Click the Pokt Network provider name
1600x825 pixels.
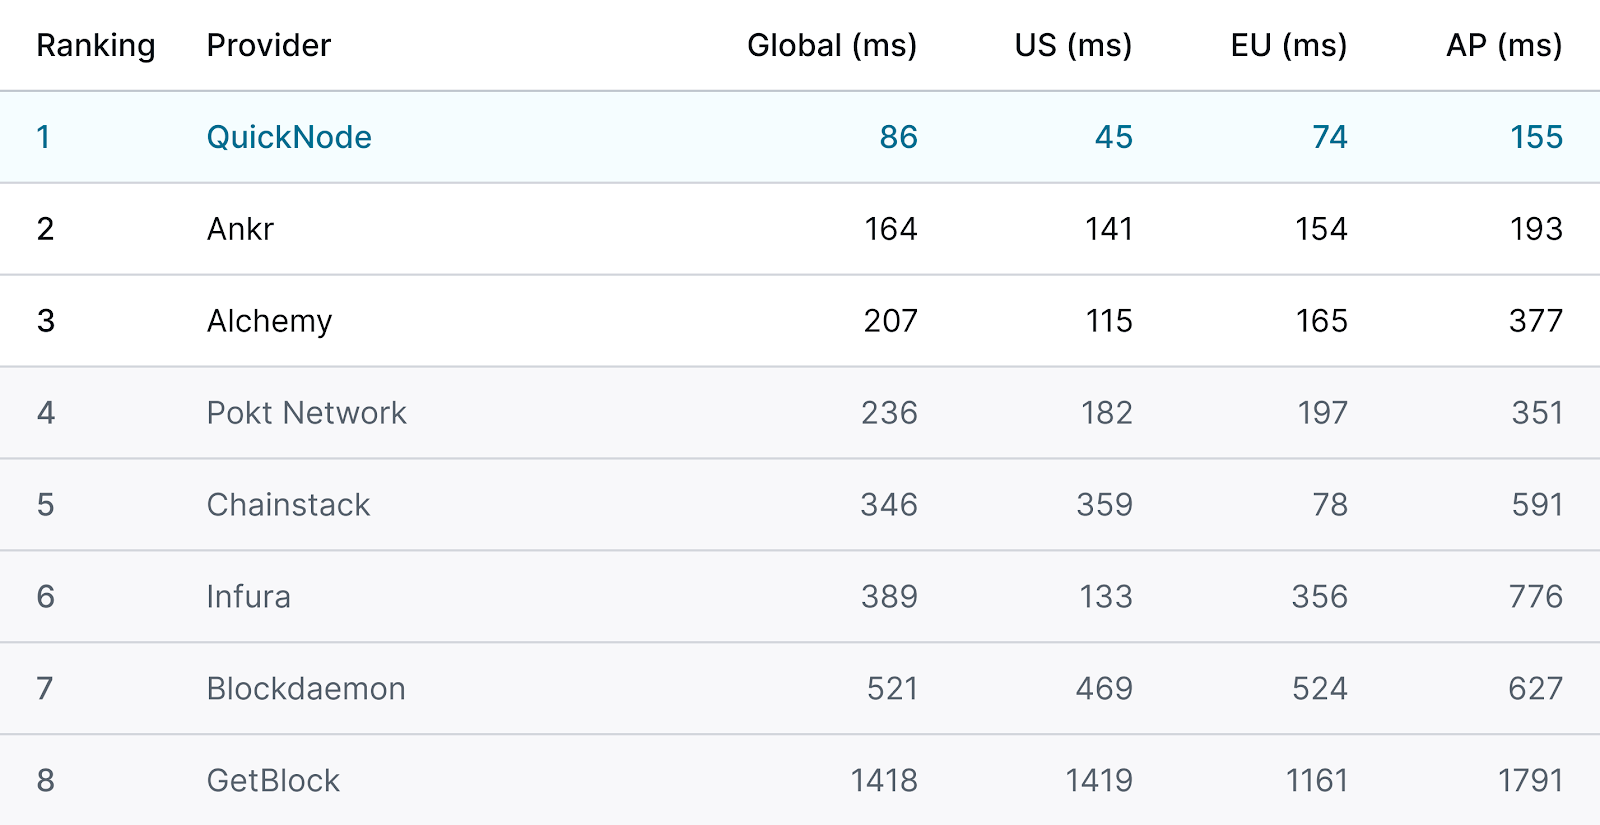[x=306, y=413]
